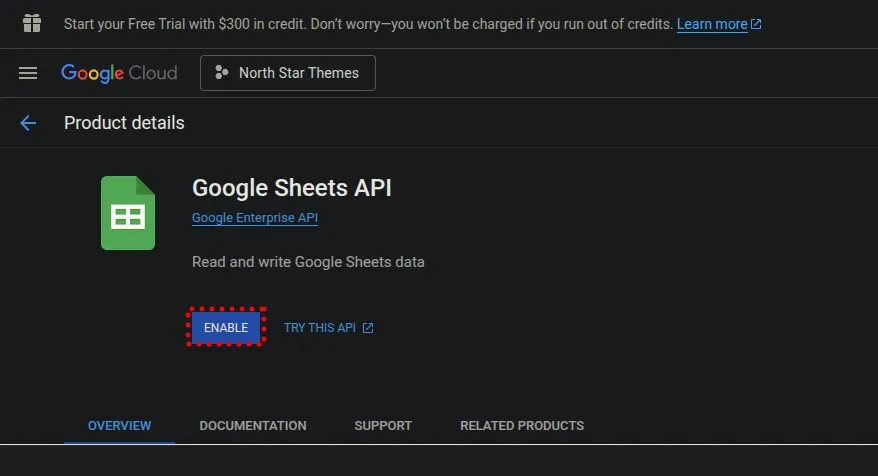The width and height of the screenshot is (878, 476).
Task: Switch to the Related Products tab
Action: pos(522,426)
